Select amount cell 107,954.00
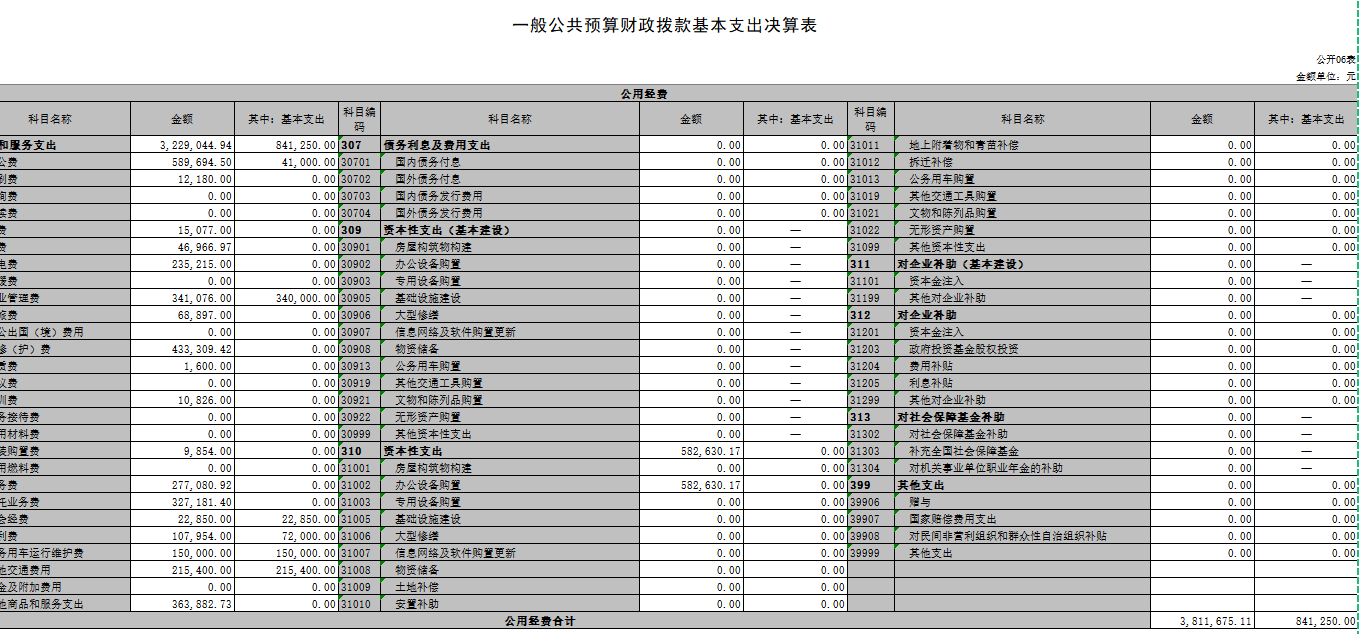 click(182, 536)
